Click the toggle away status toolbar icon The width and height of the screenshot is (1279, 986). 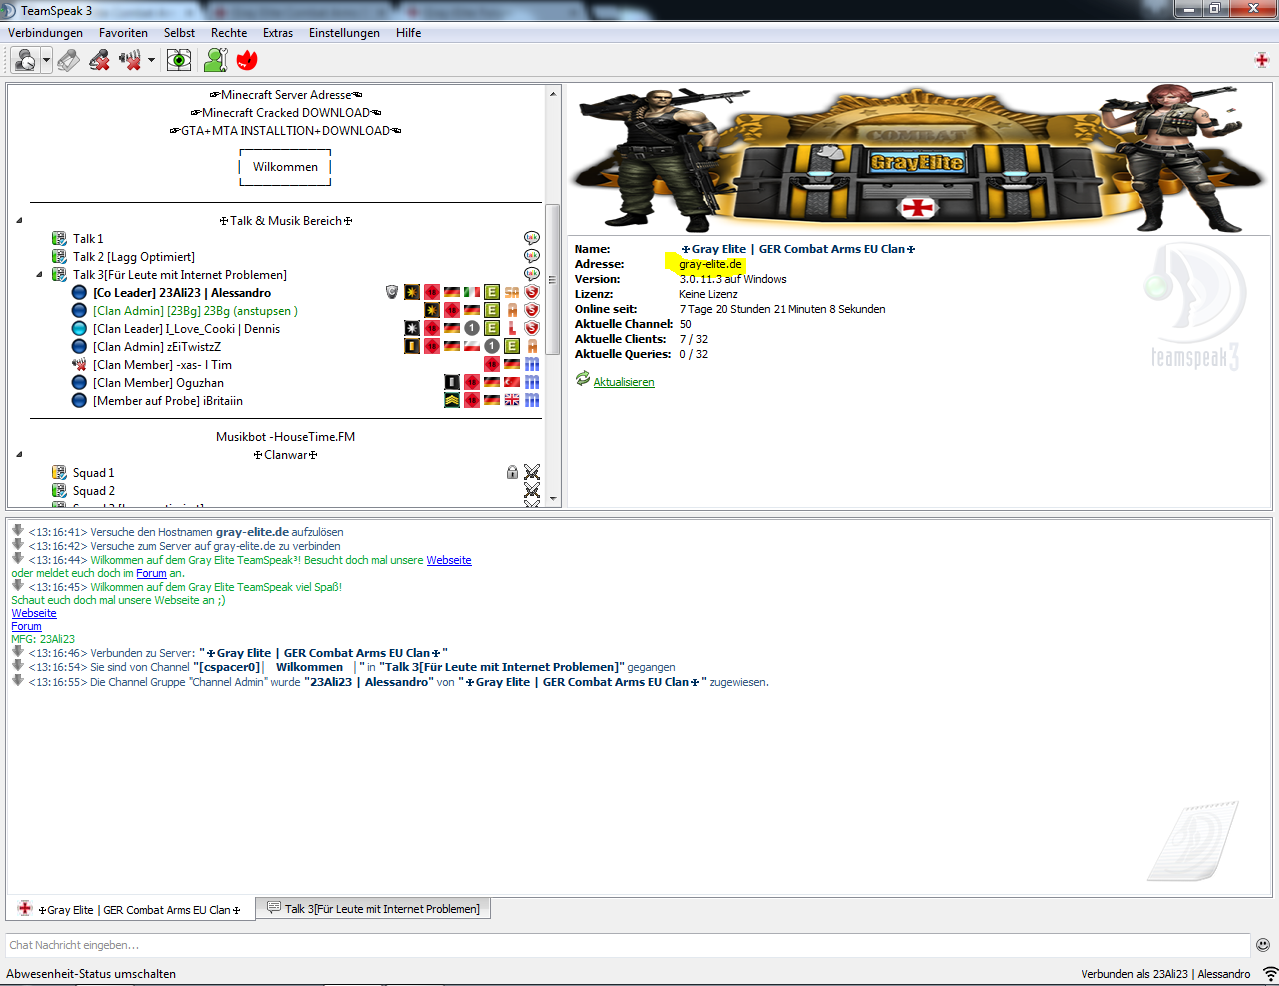tap(68, 60)
